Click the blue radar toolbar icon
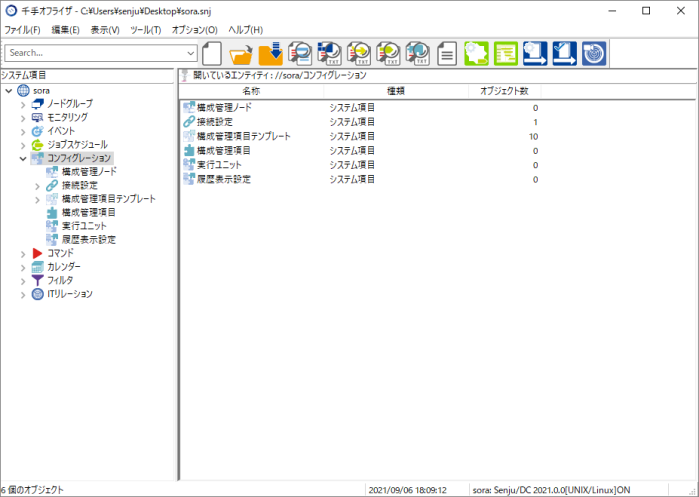699x497 pixels. [594, 53]
